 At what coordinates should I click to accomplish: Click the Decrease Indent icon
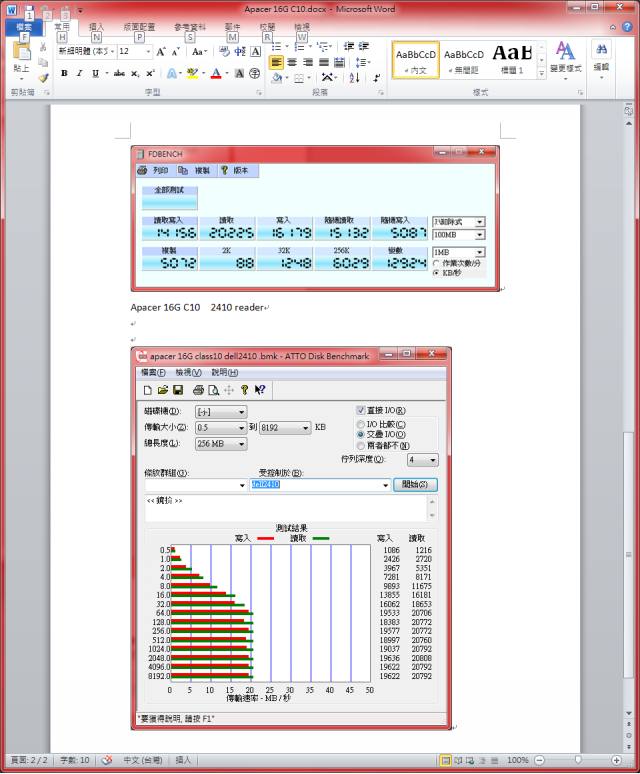click(x=349, y=46)
